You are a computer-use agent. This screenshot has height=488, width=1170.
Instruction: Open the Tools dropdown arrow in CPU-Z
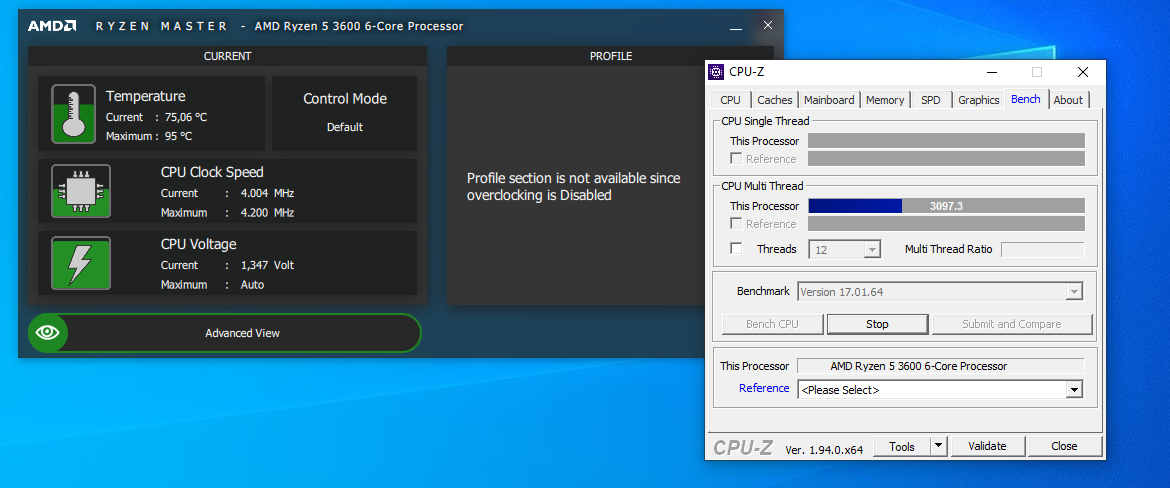pyautogui.click(x=939, y=446)
